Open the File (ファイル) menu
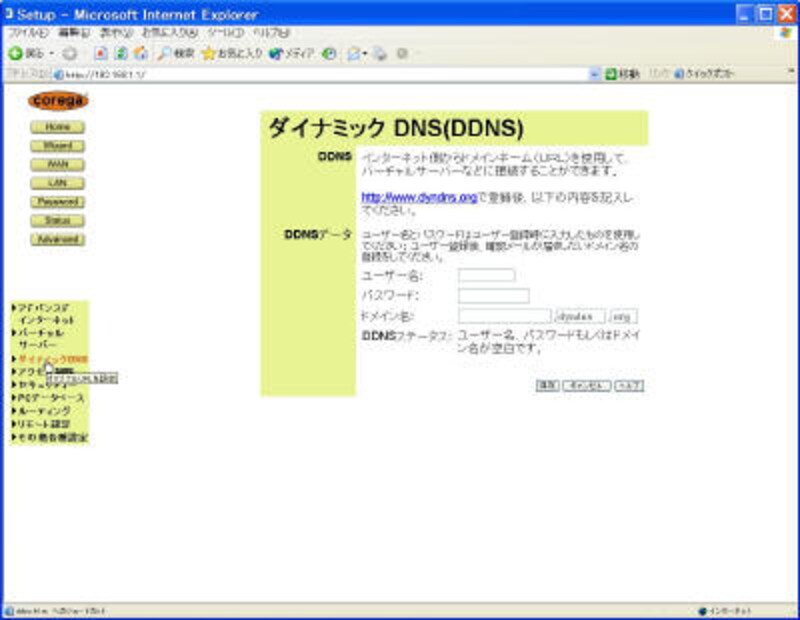The image size is (800, 620). point(22,33)
